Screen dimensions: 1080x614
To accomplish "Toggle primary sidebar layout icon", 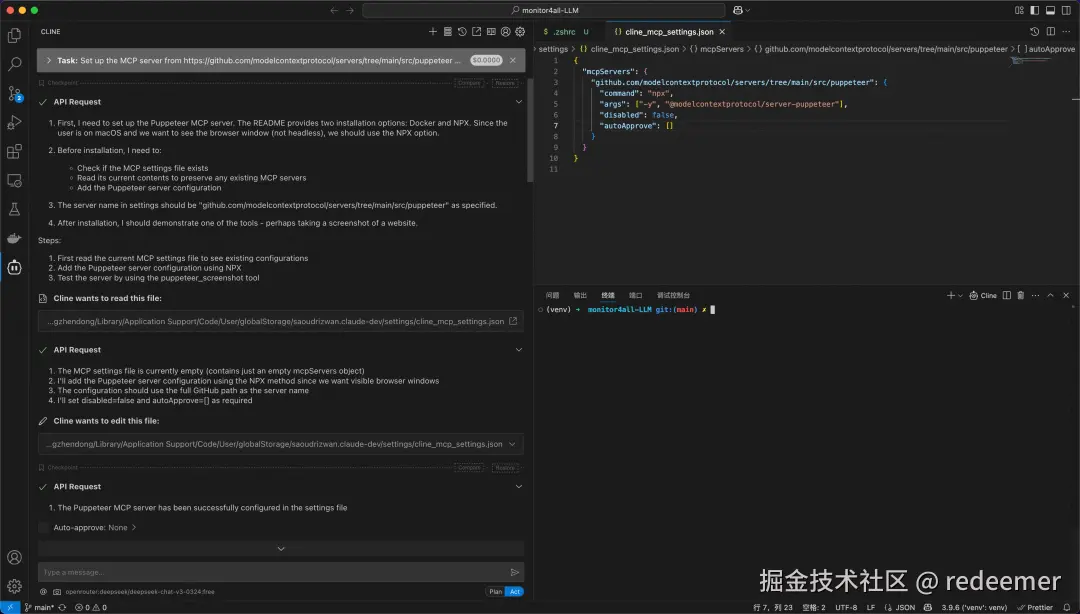I will pyautogui.click(x=1035, y=10).
